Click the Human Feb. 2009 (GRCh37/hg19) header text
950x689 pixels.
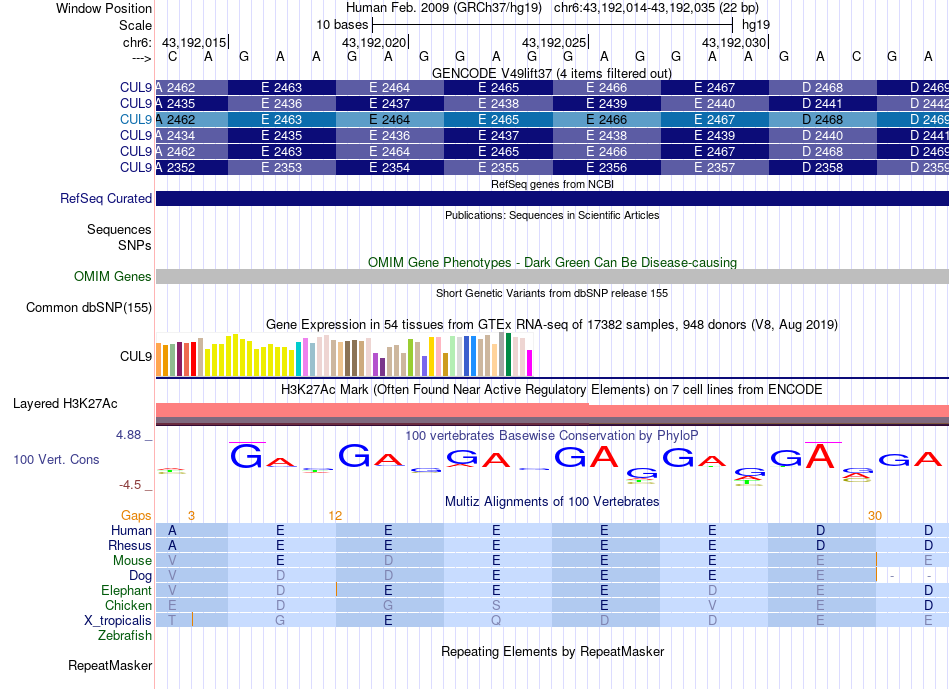[445, 8]
